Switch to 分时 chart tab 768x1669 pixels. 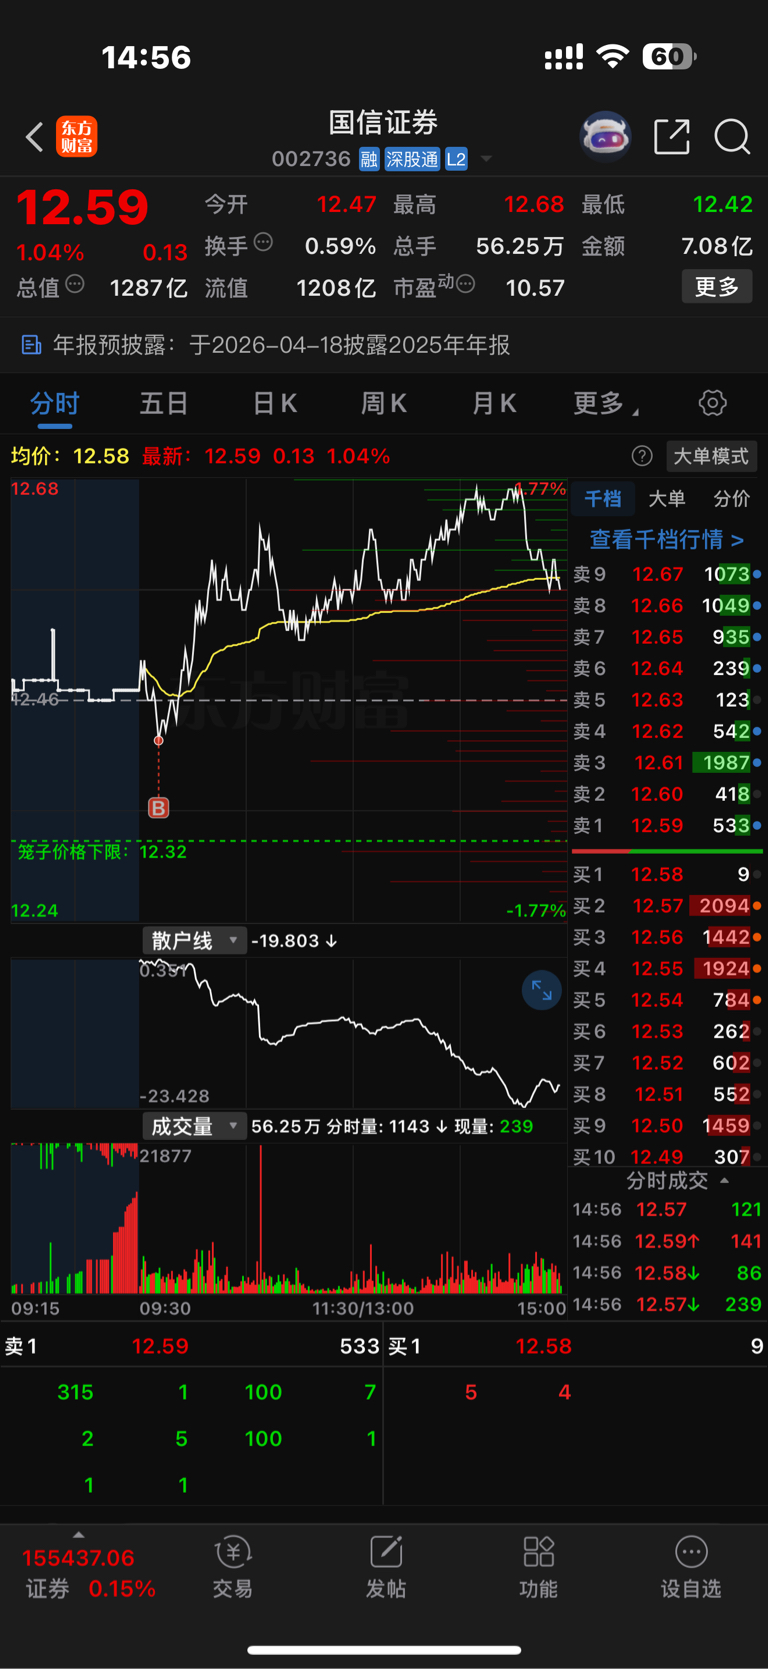click(54, 404)
